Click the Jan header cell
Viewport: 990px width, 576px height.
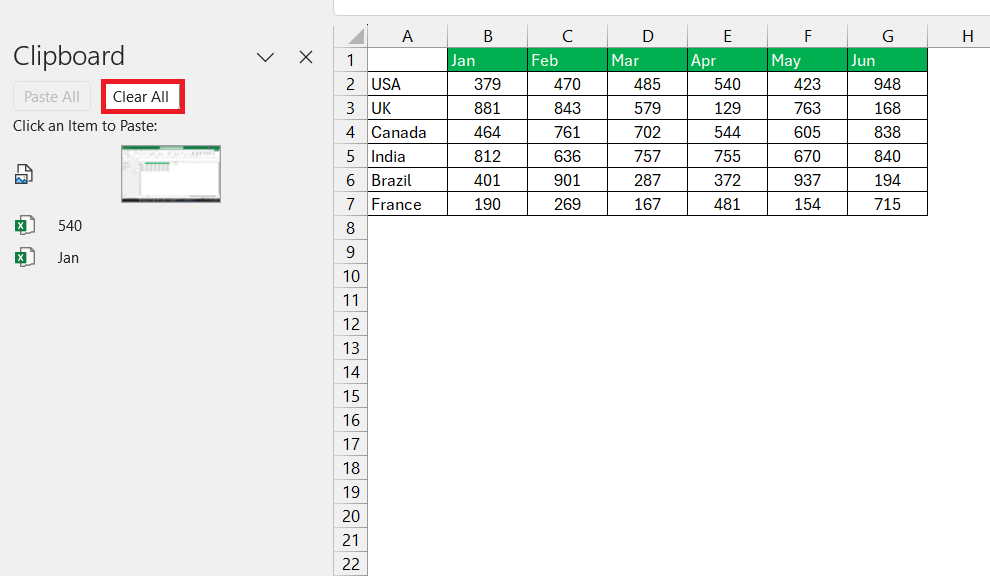[487, 60]
